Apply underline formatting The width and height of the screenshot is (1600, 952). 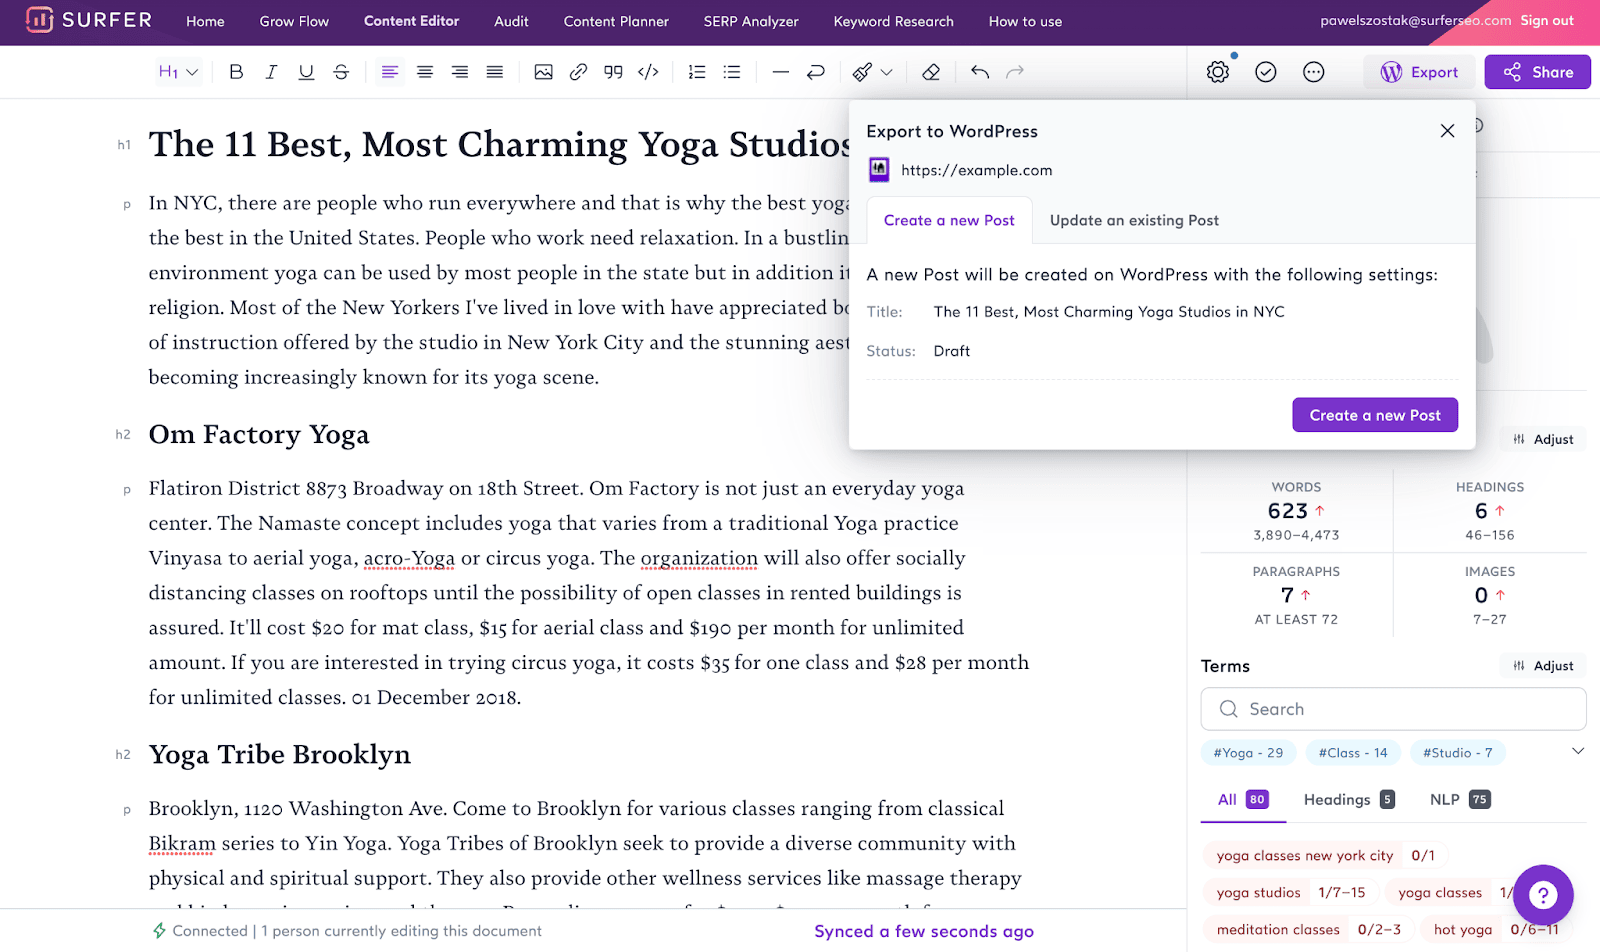306,72
